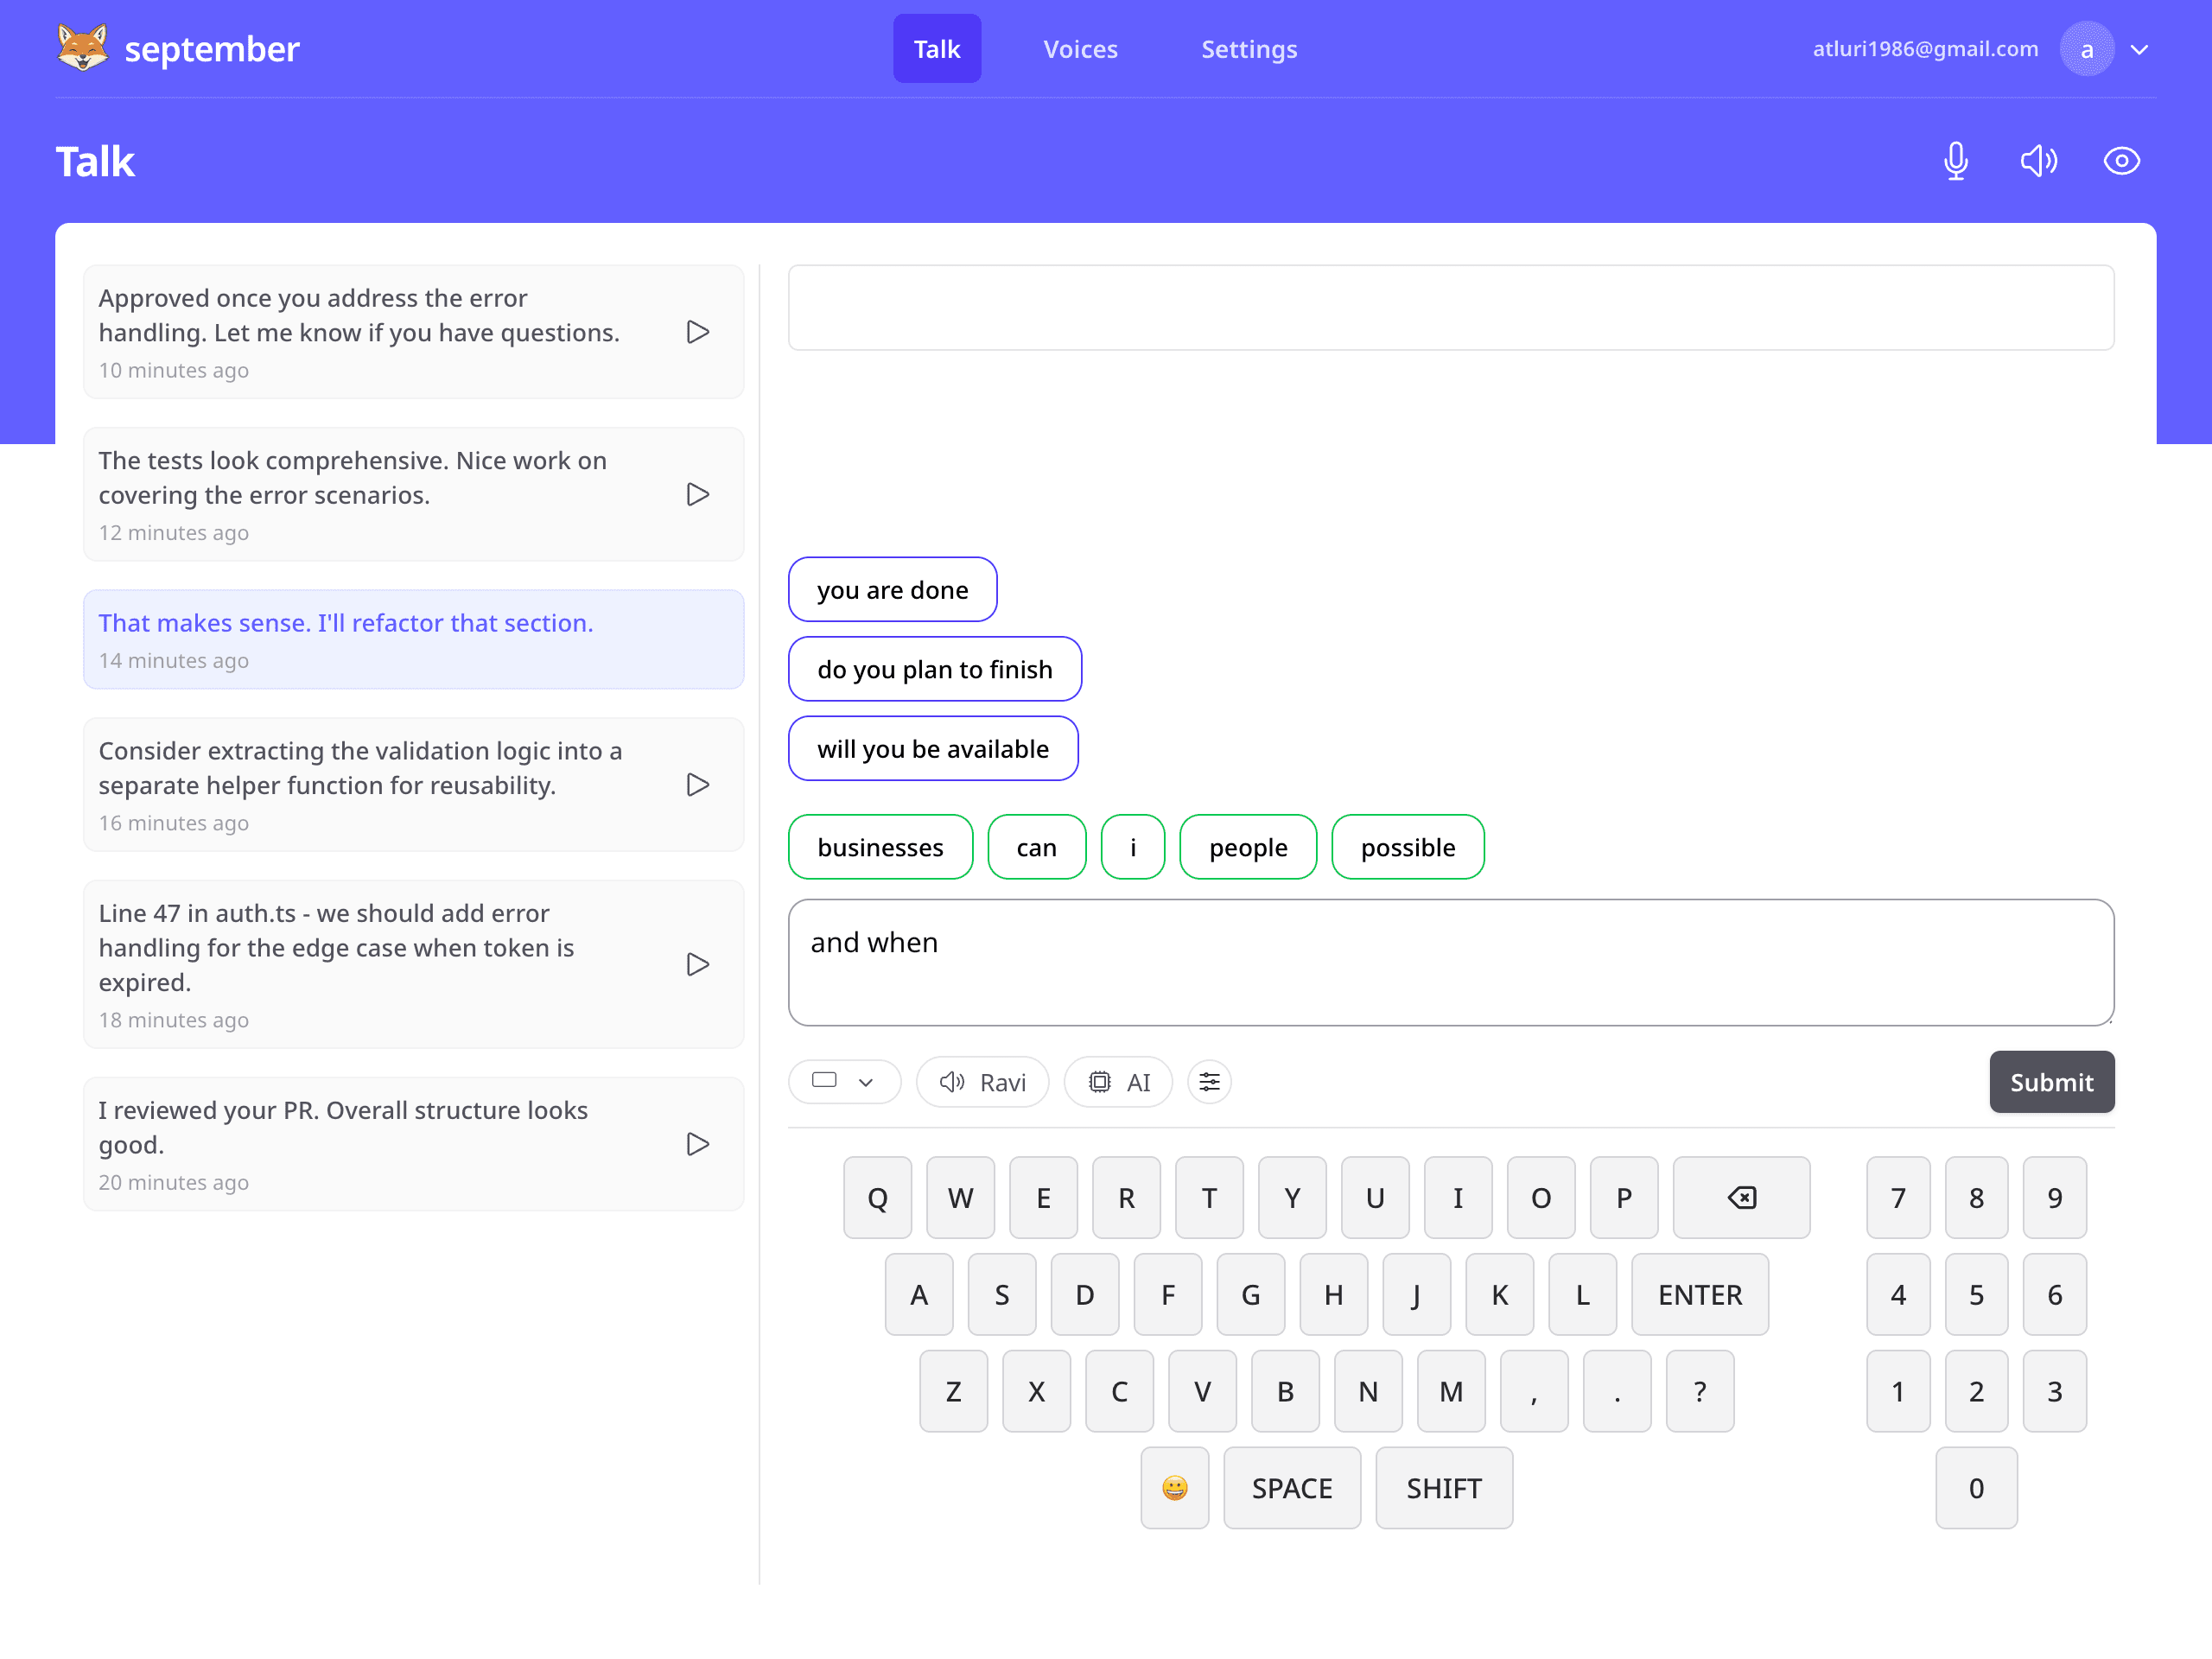The image size is (2212, 1659).
Task: Open the sliders settings icon button
Action: click(x=1209, y=1082)
